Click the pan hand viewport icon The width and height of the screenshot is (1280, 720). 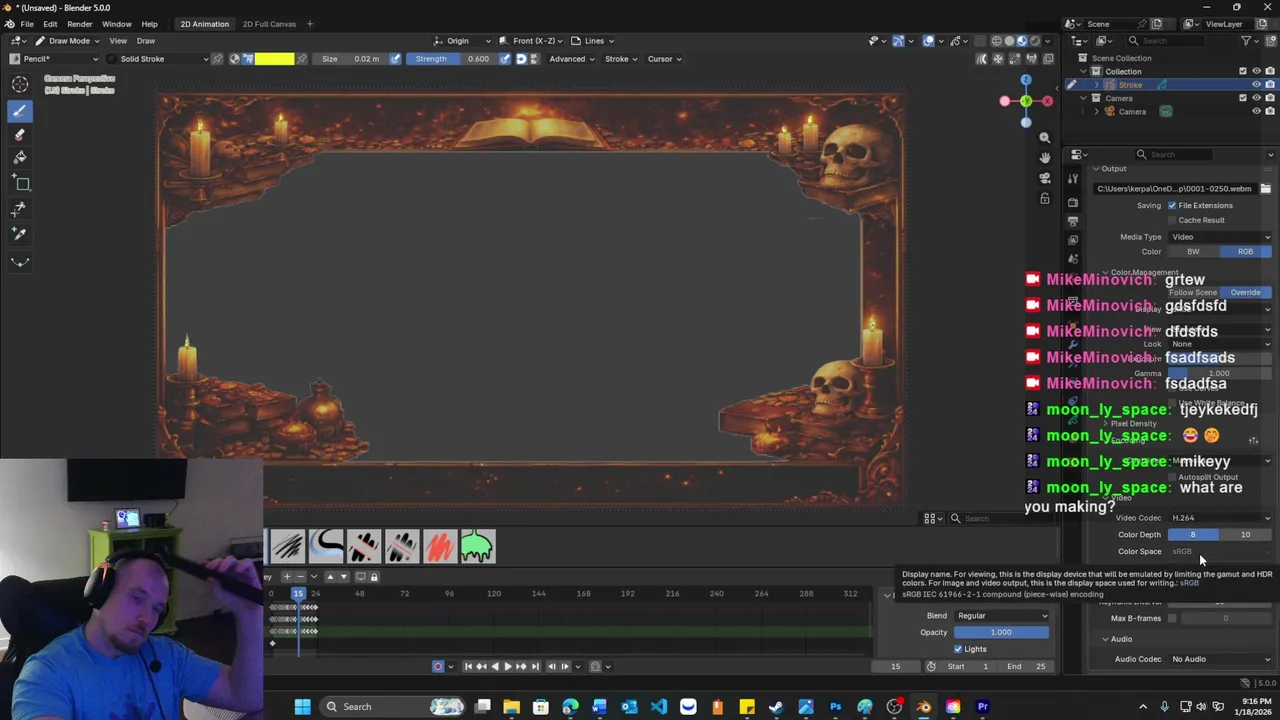1045,158
